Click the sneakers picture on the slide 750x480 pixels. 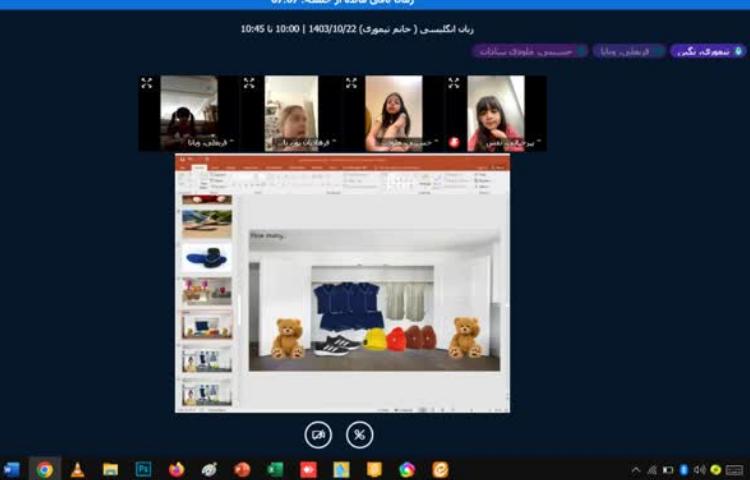(337, 345)
